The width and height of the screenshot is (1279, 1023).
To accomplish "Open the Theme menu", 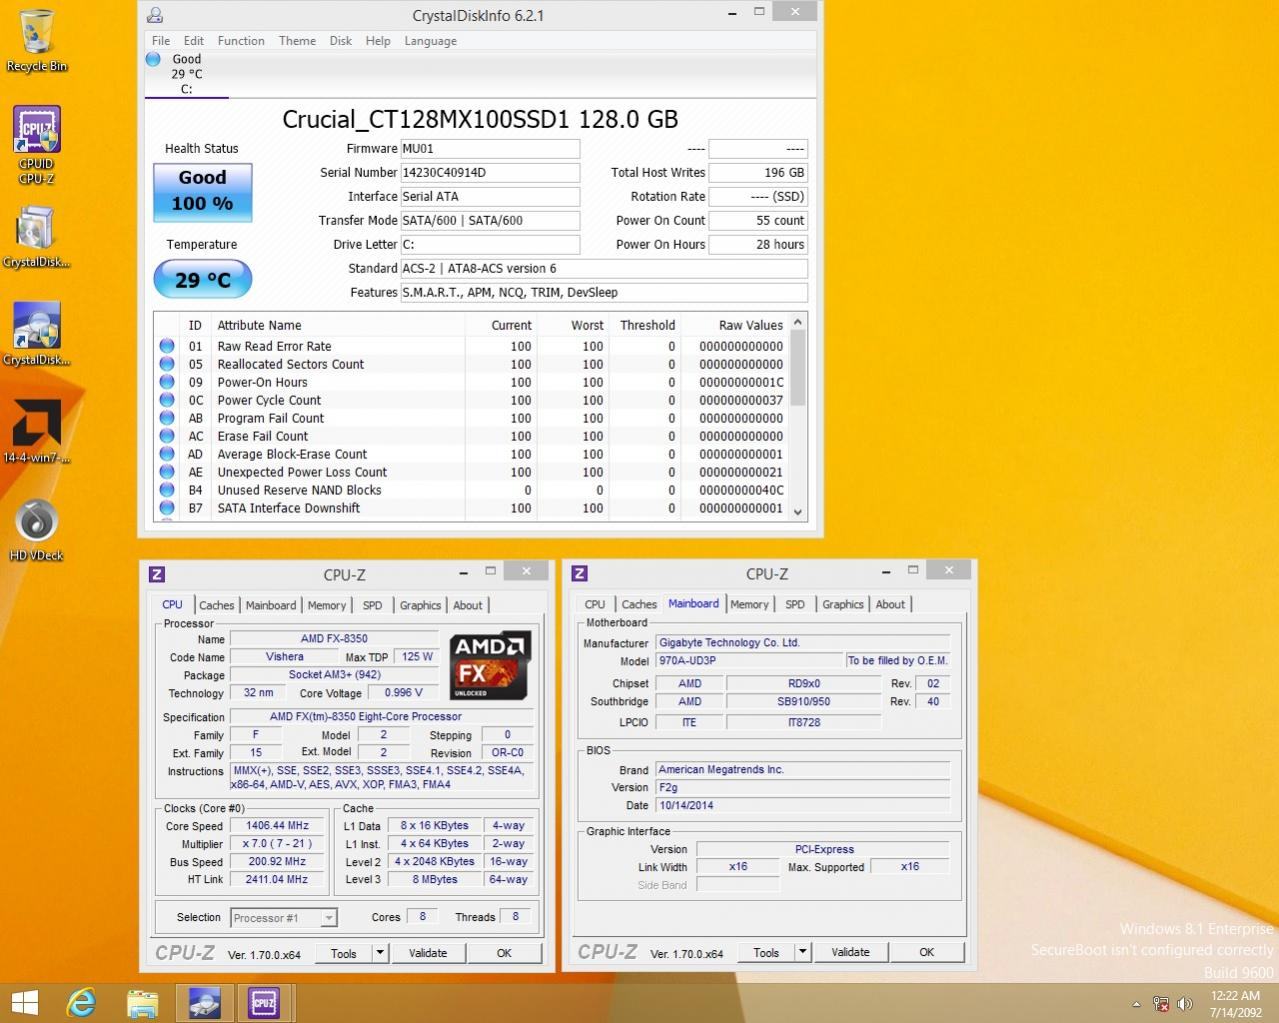I will 297,41.
